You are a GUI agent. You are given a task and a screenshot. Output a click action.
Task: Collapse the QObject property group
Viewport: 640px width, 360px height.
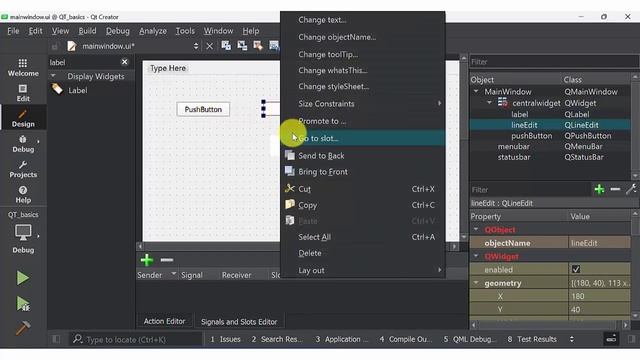pyautogui.click(x=476, y=229)
